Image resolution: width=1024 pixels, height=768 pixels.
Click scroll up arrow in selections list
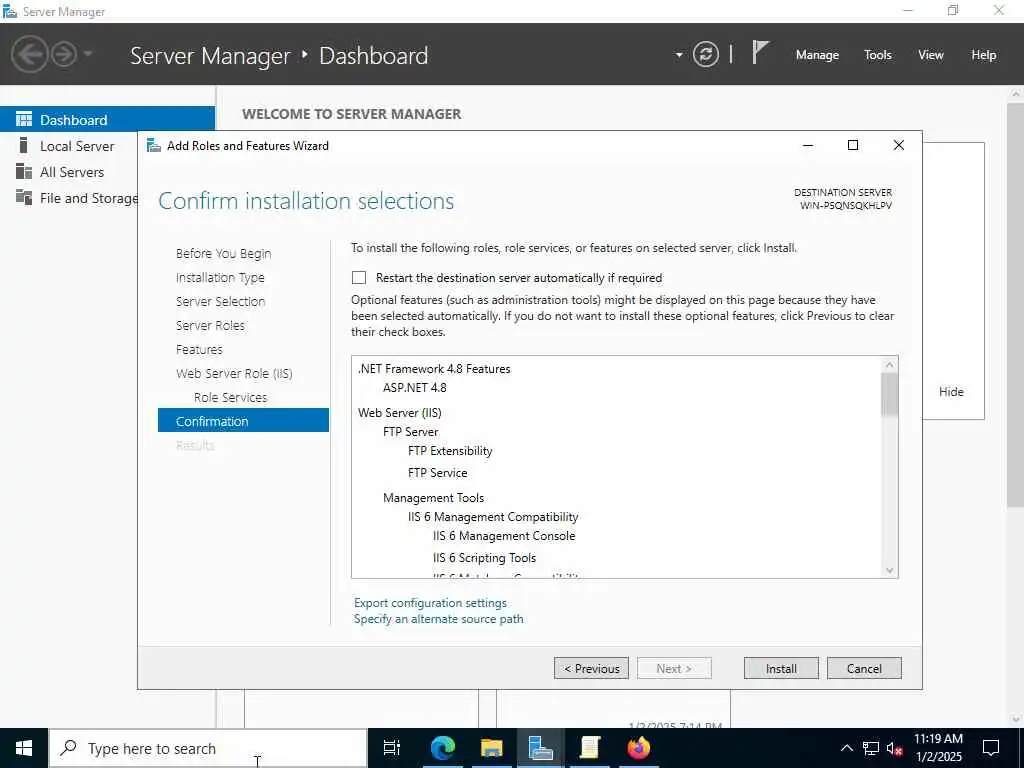(x=889, y=364)
